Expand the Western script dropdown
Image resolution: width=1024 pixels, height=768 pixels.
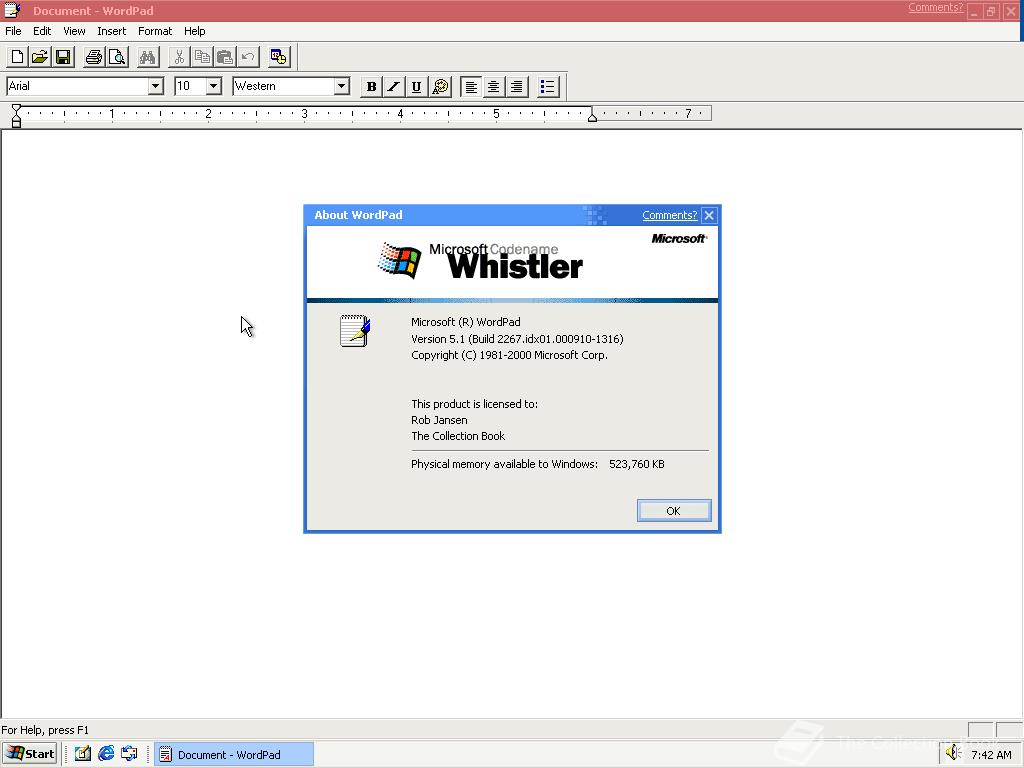pos(341,86)
